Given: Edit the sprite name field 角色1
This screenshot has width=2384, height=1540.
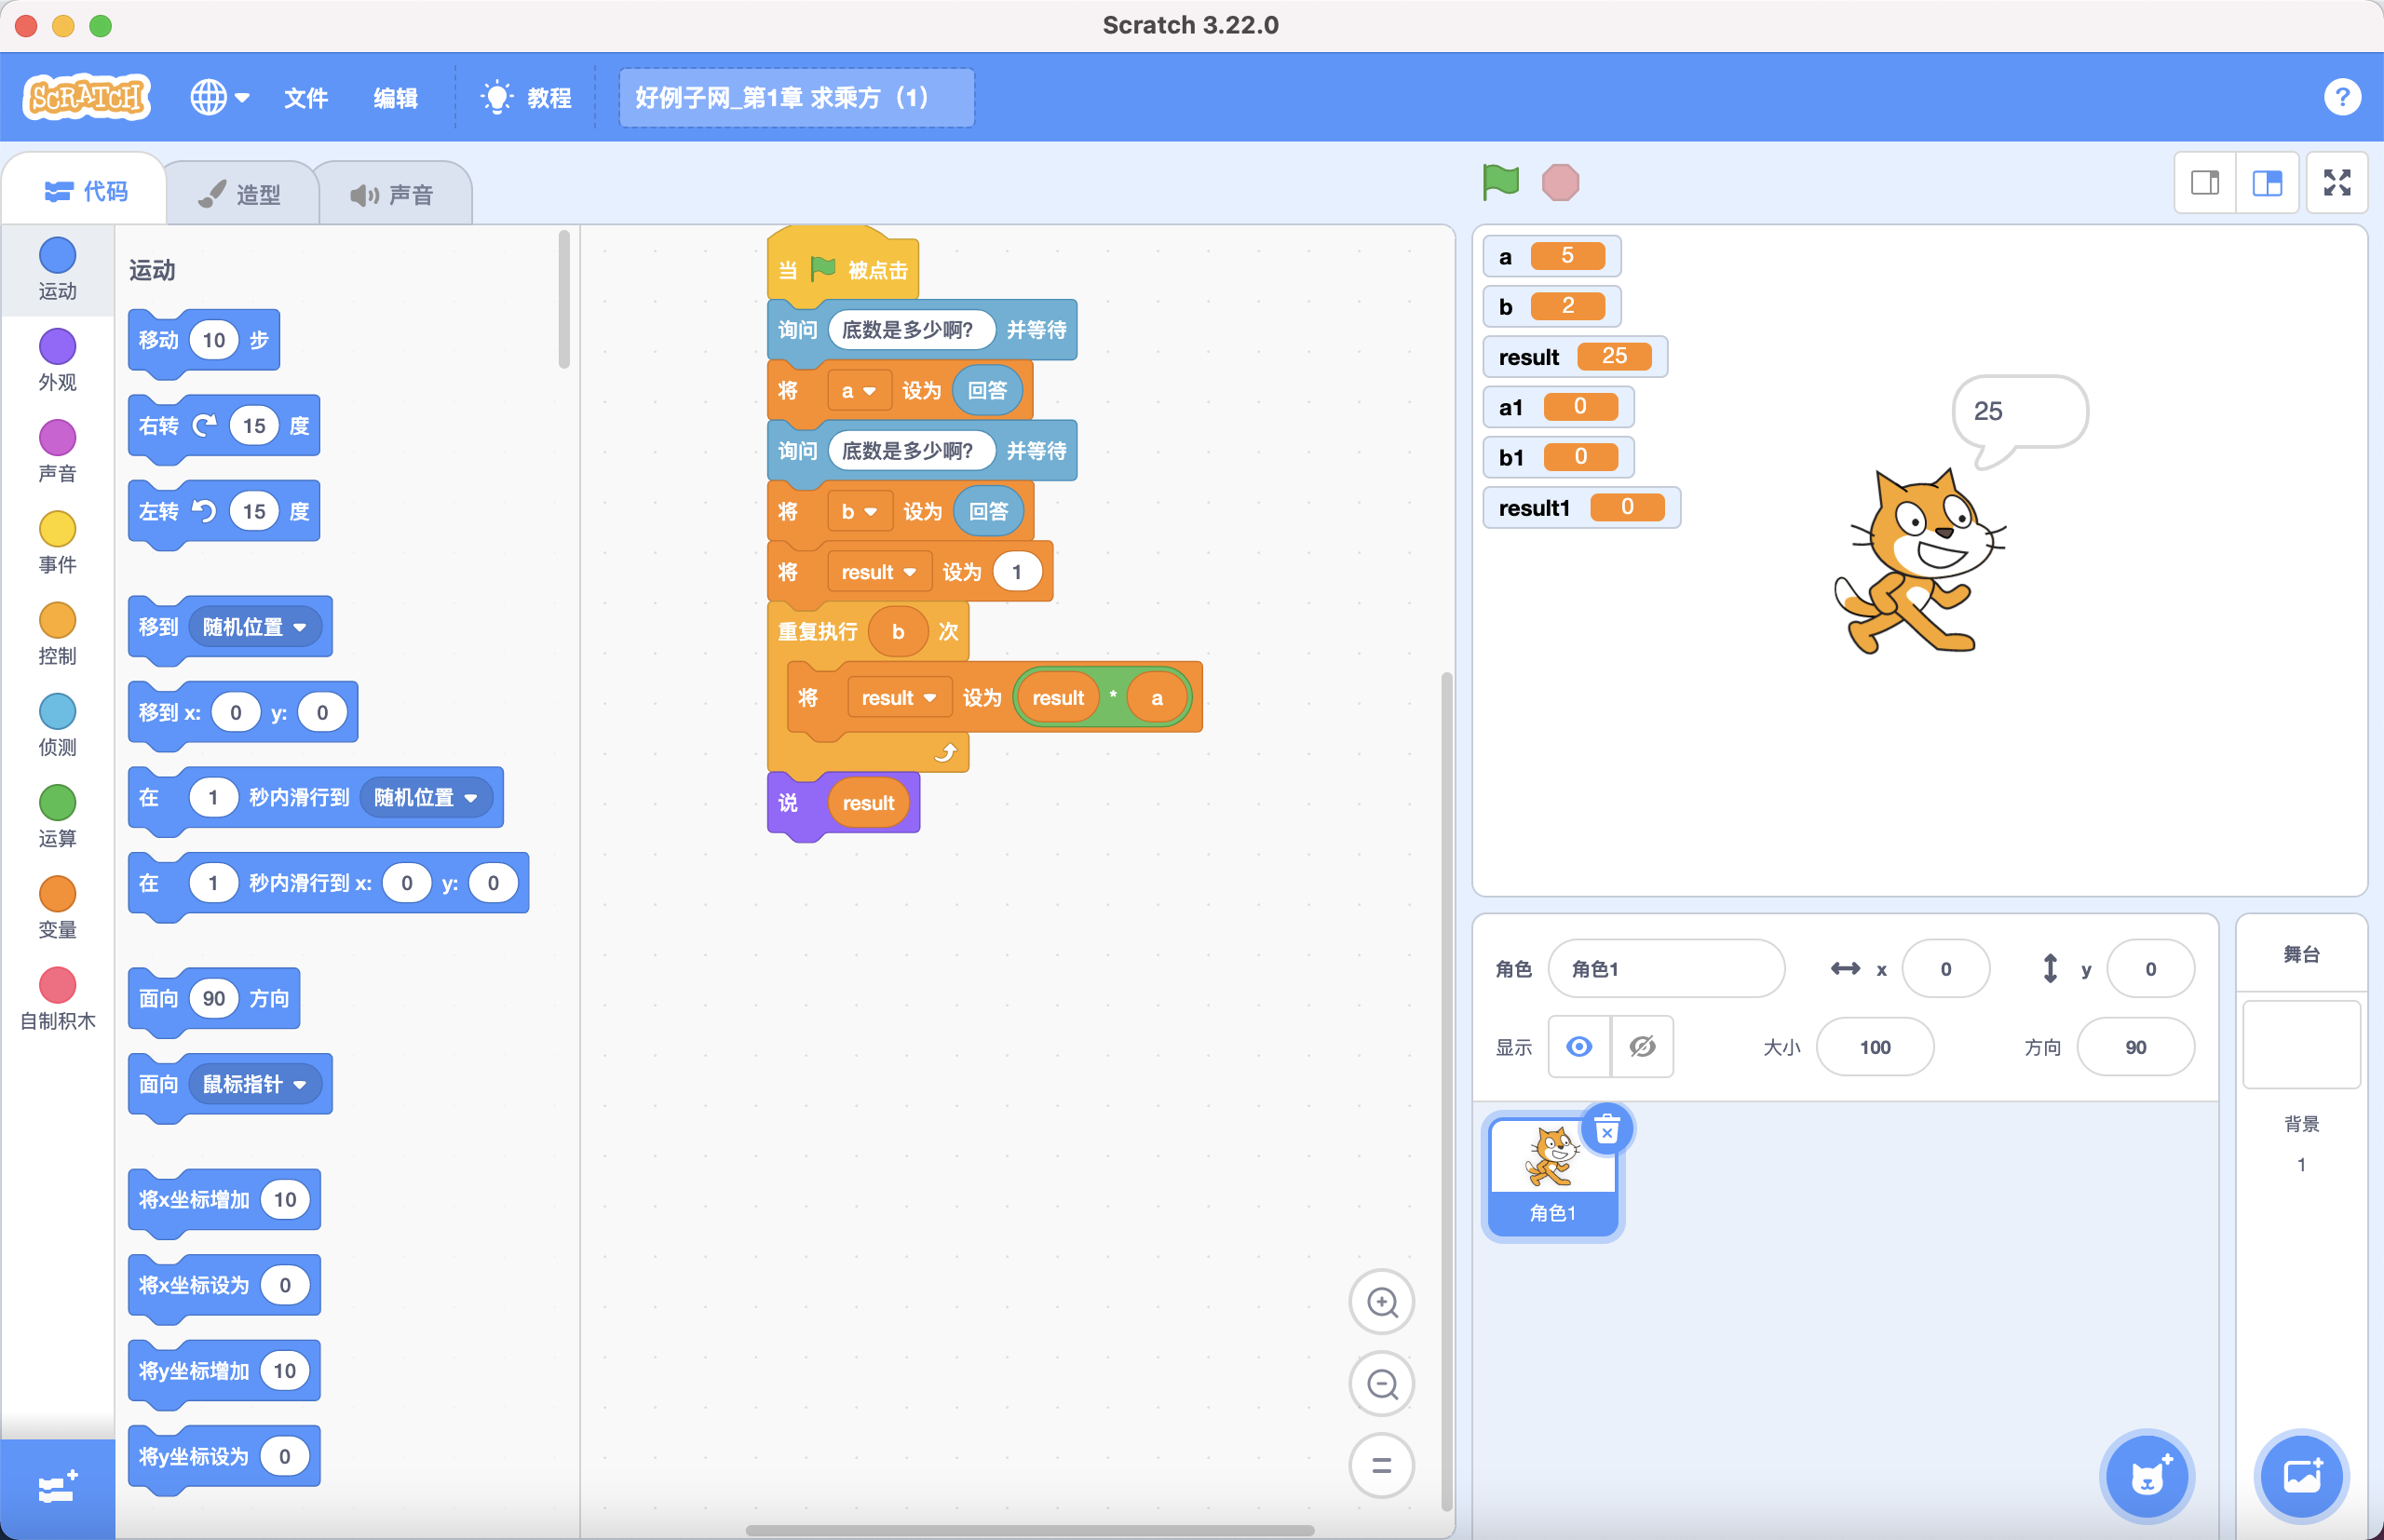Looking at the screenshot, I should (1666, 968).
